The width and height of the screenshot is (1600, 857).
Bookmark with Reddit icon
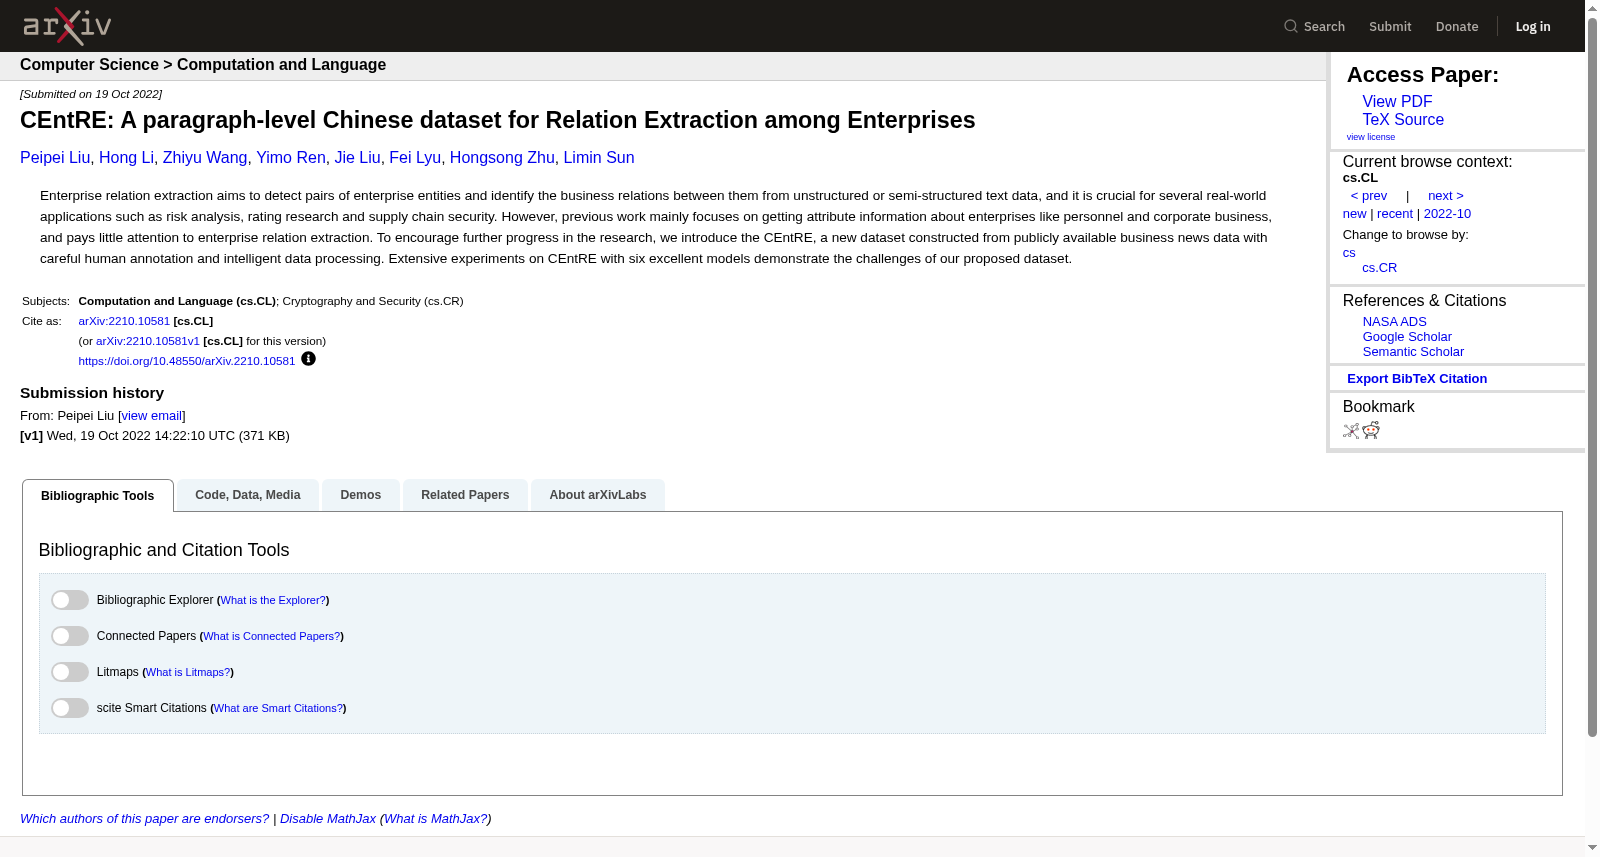coord(1371,430)
